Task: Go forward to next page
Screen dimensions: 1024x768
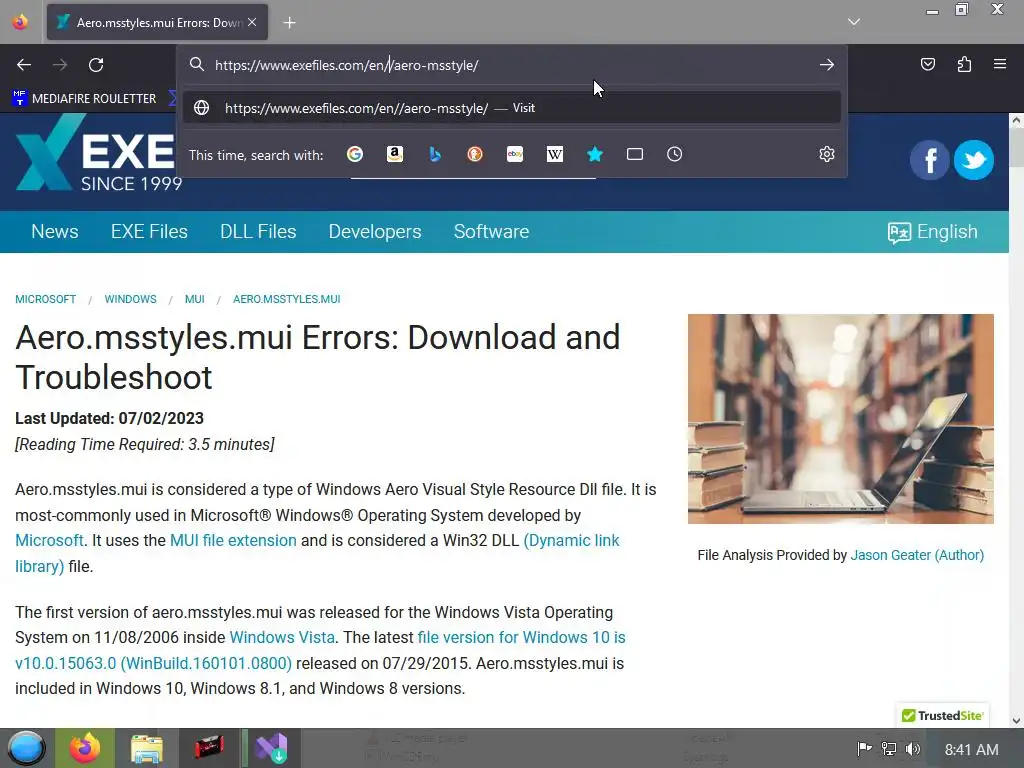Action: [x=60, y=65]
